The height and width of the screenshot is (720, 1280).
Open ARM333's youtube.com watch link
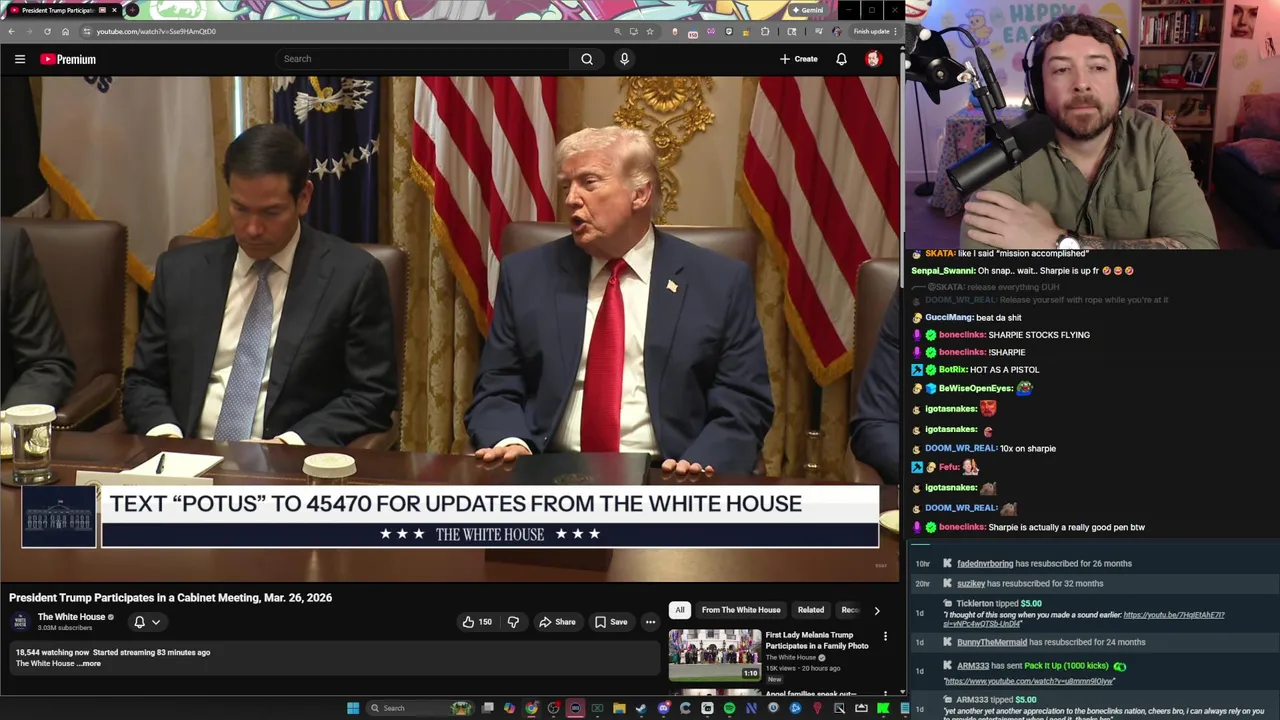point(1029,681)
